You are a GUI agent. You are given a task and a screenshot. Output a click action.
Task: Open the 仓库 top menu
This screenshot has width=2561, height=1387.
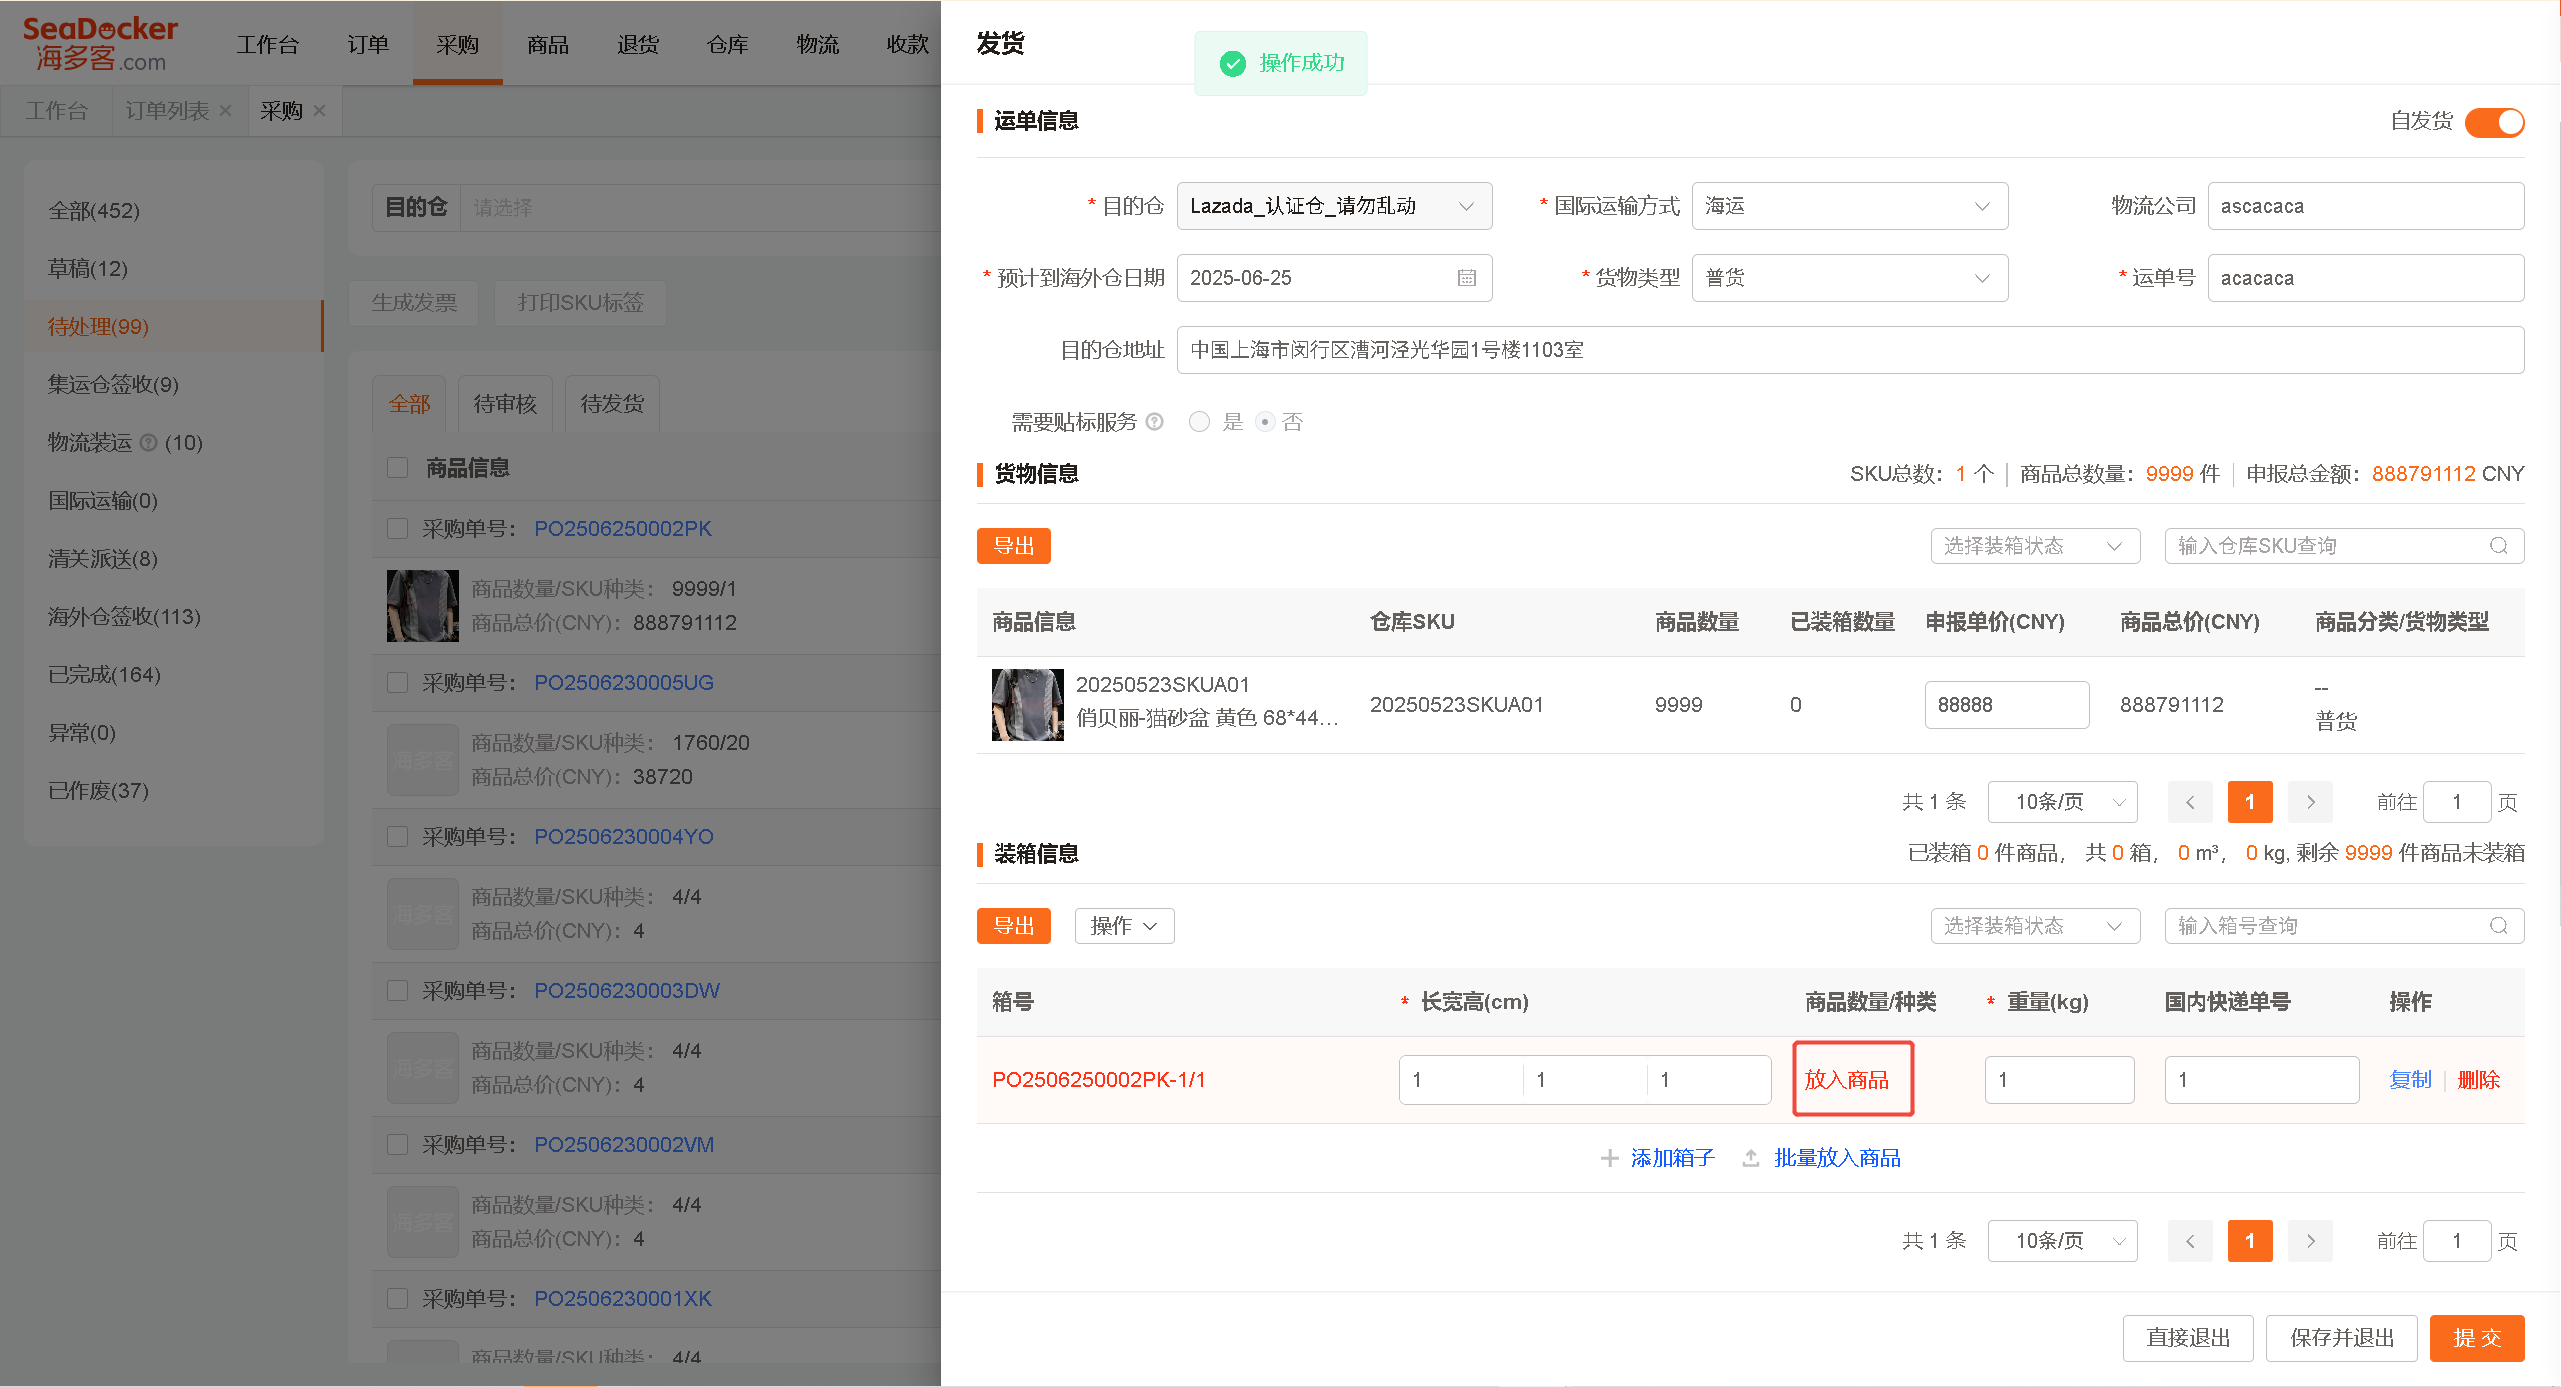tap(728, 44)
